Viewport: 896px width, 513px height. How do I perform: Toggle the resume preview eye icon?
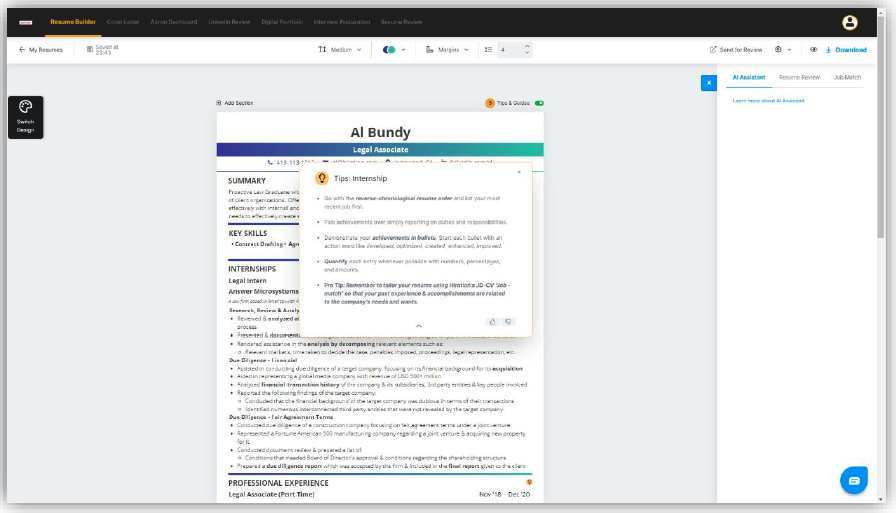point(813,49)
